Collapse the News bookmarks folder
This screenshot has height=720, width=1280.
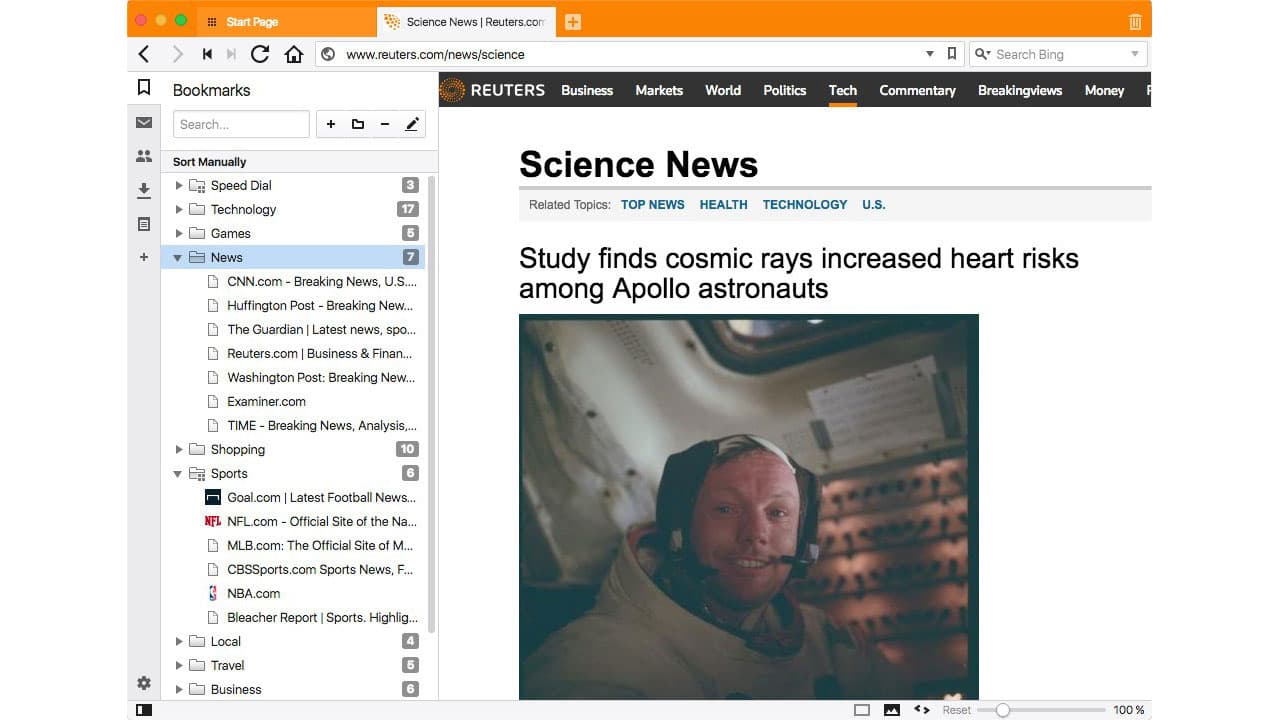[178, 257]
